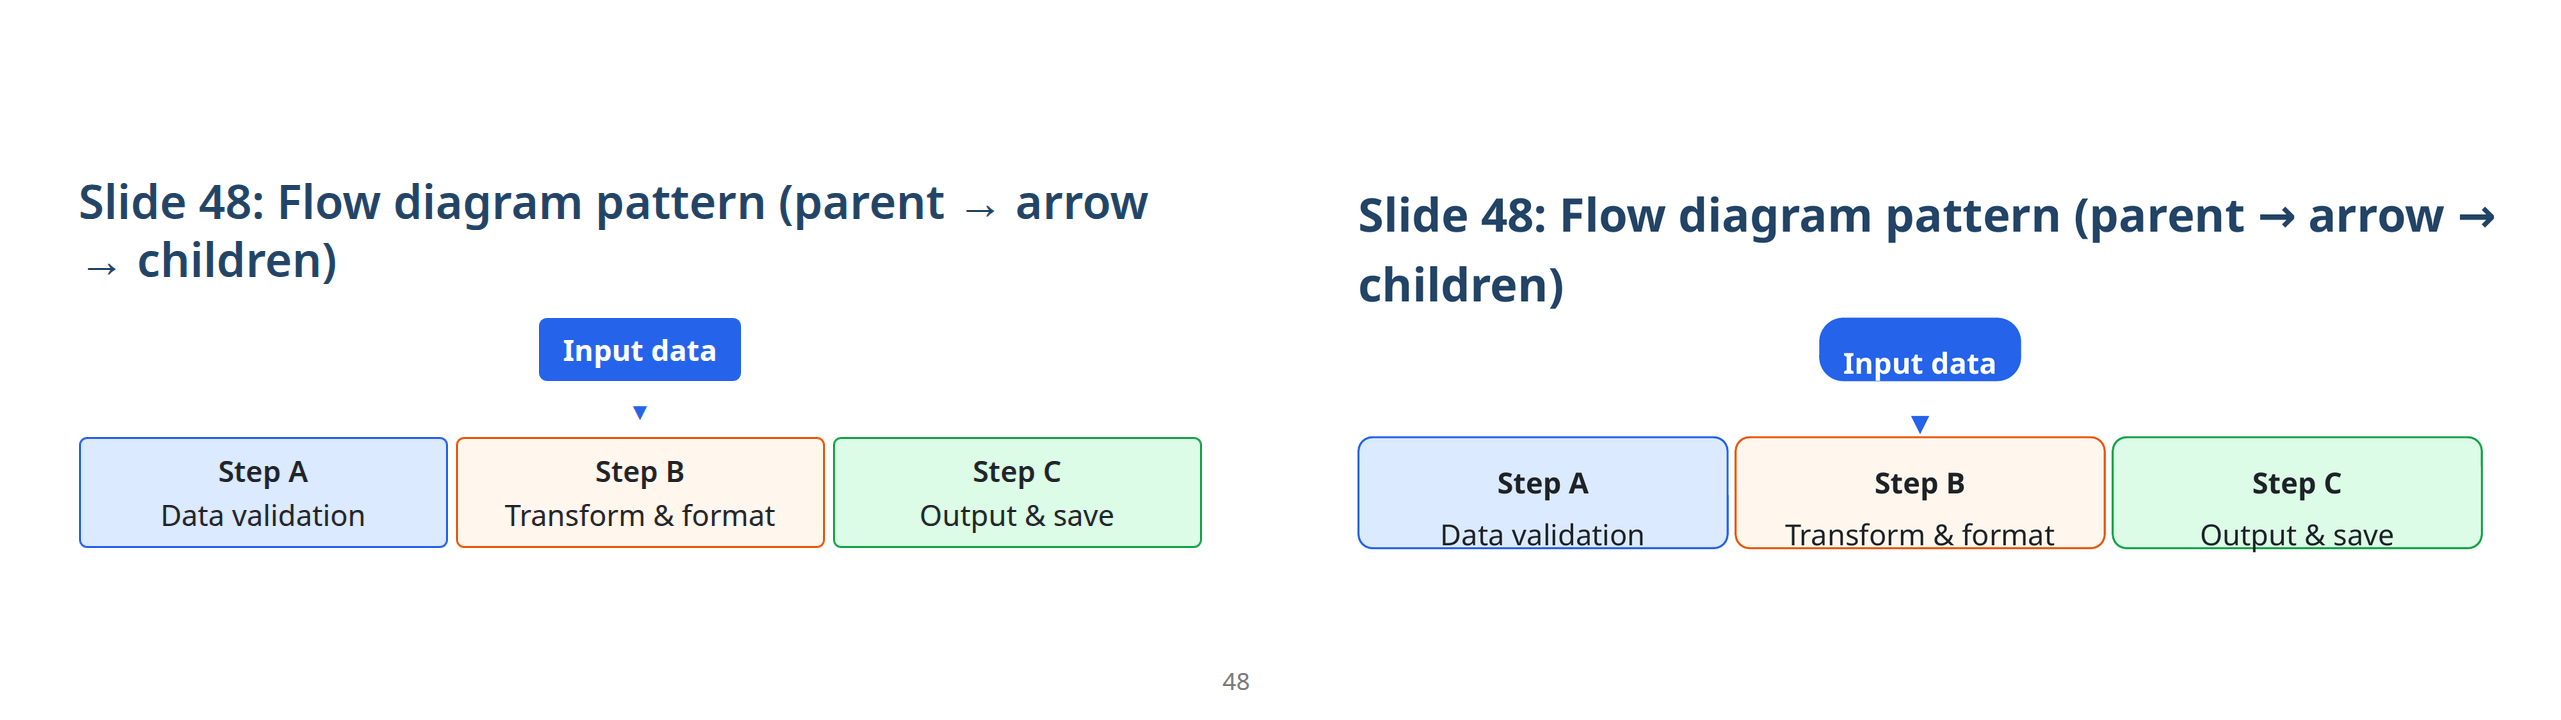Click the word 'children)' in the right title
The height and width of the screenshot is (720, 2561).
pyautogui.click(x=1461, y=286)
